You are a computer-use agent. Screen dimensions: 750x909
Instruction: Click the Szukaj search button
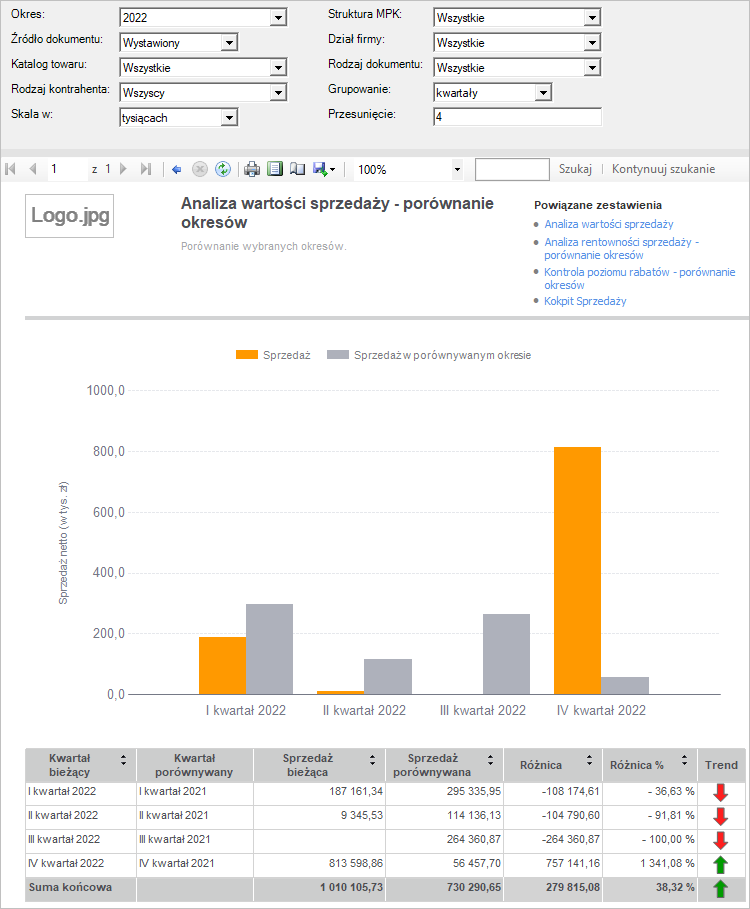click(575, 169)
